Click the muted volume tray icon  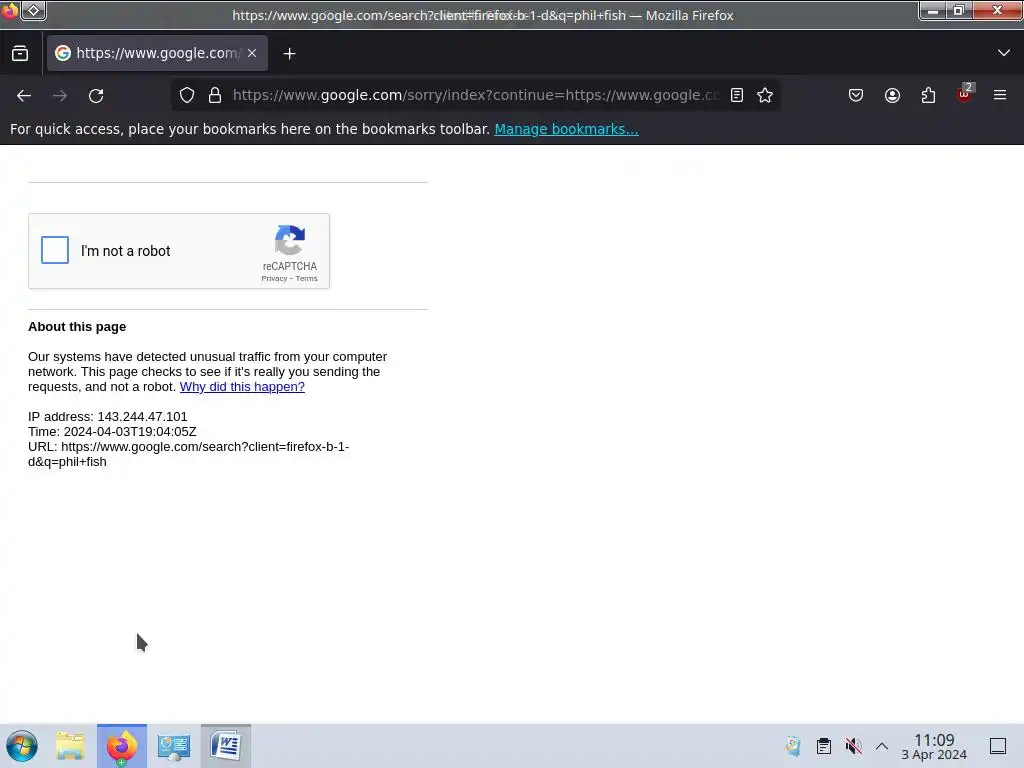854,746
